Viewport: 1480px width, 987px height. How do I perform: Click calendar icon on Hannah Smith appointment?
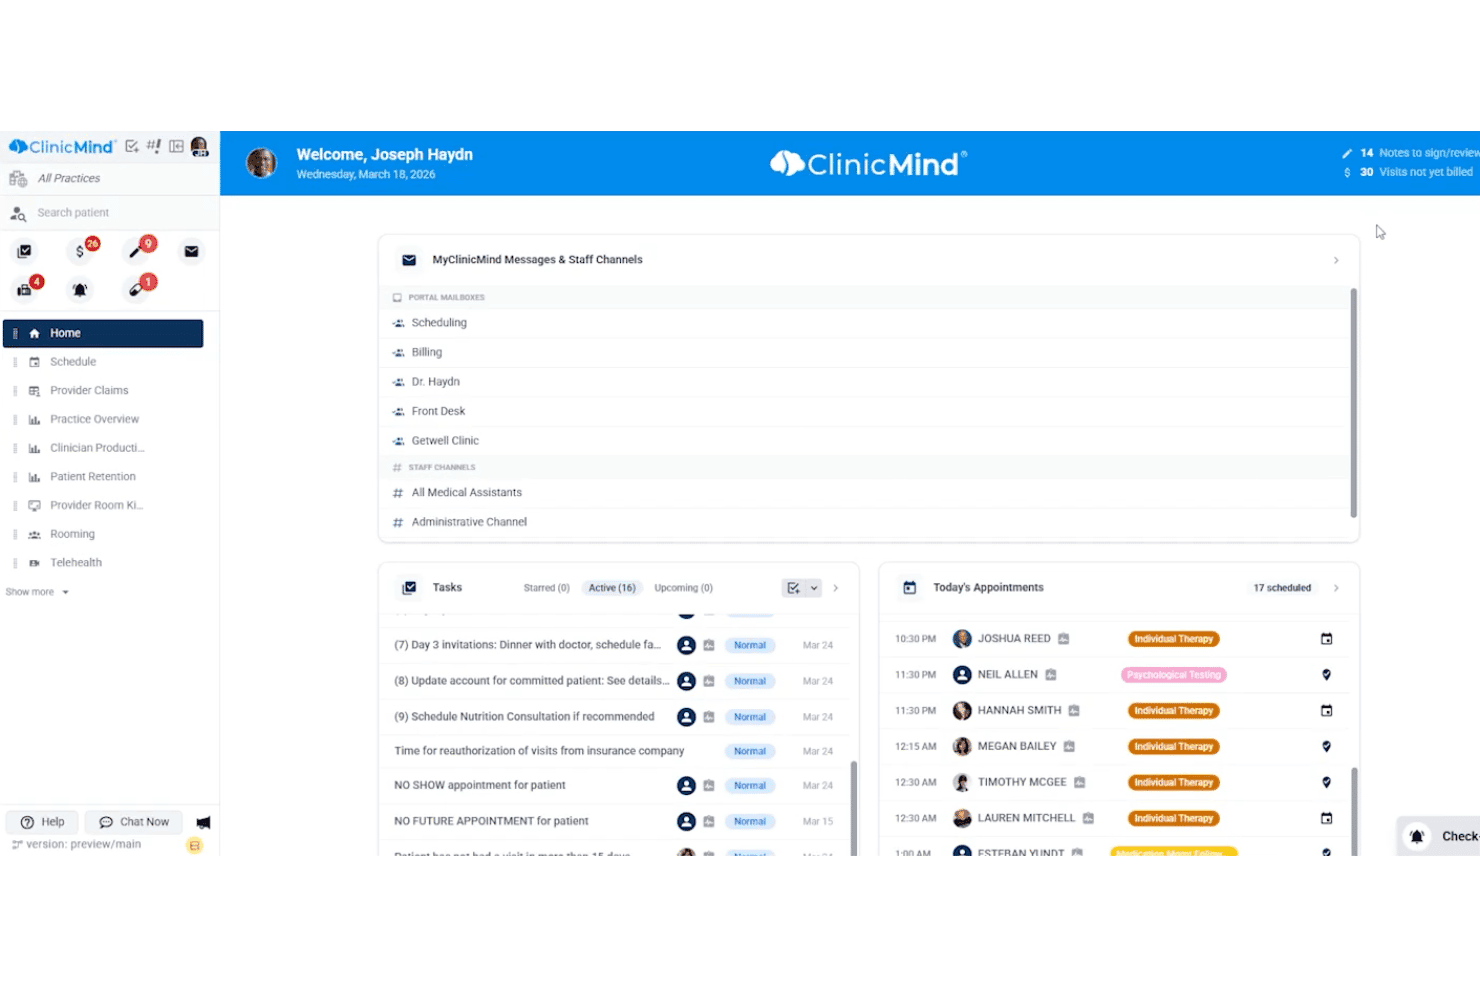[x=1327, y=711]
